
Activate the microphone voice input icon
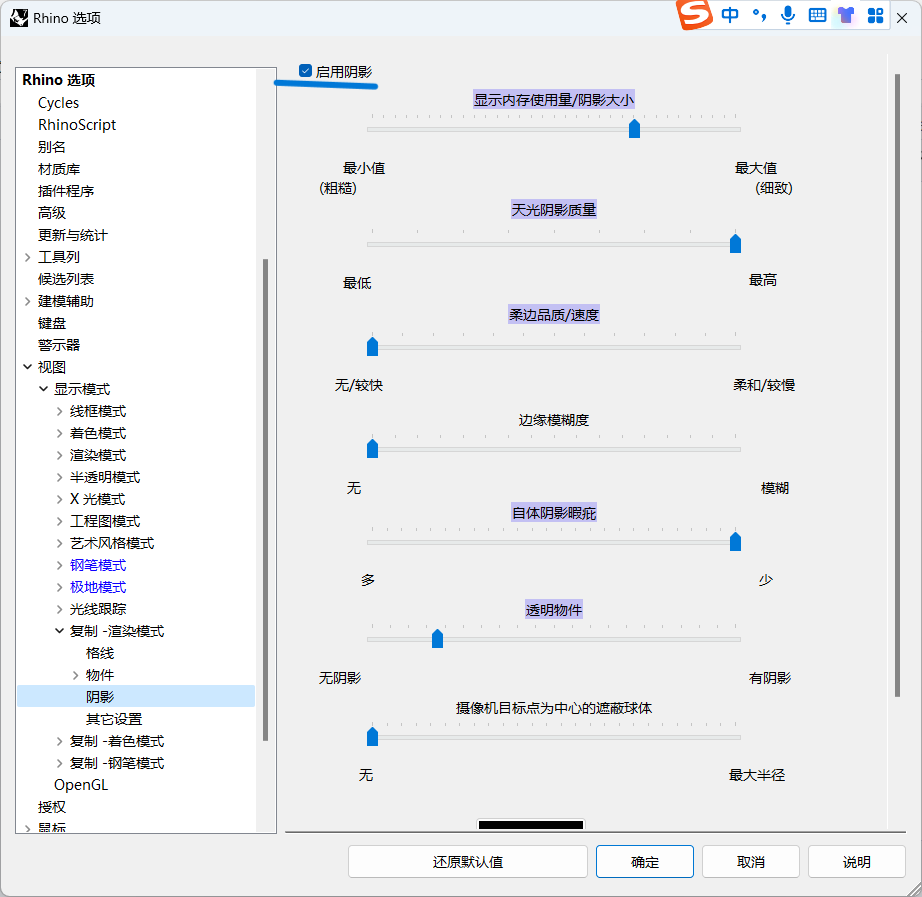click(x=788, y=15)
